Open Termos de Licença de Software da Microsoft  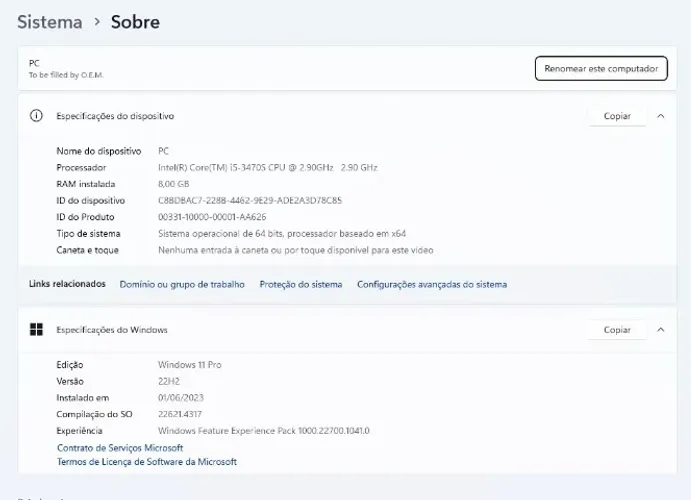click(x=147, y=462)
